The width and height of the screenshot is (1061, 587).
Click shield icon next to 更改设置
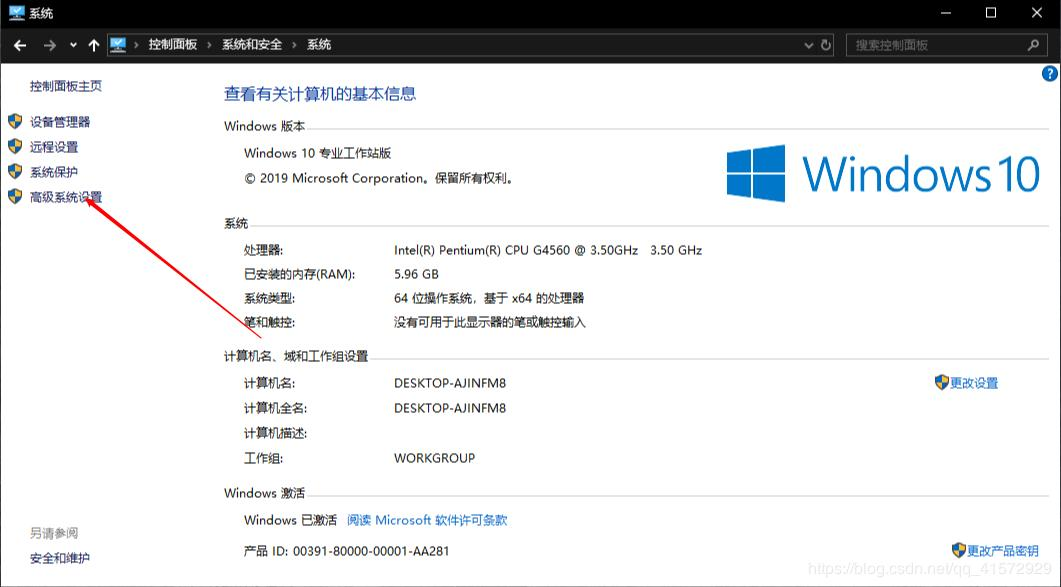(941, 383)
